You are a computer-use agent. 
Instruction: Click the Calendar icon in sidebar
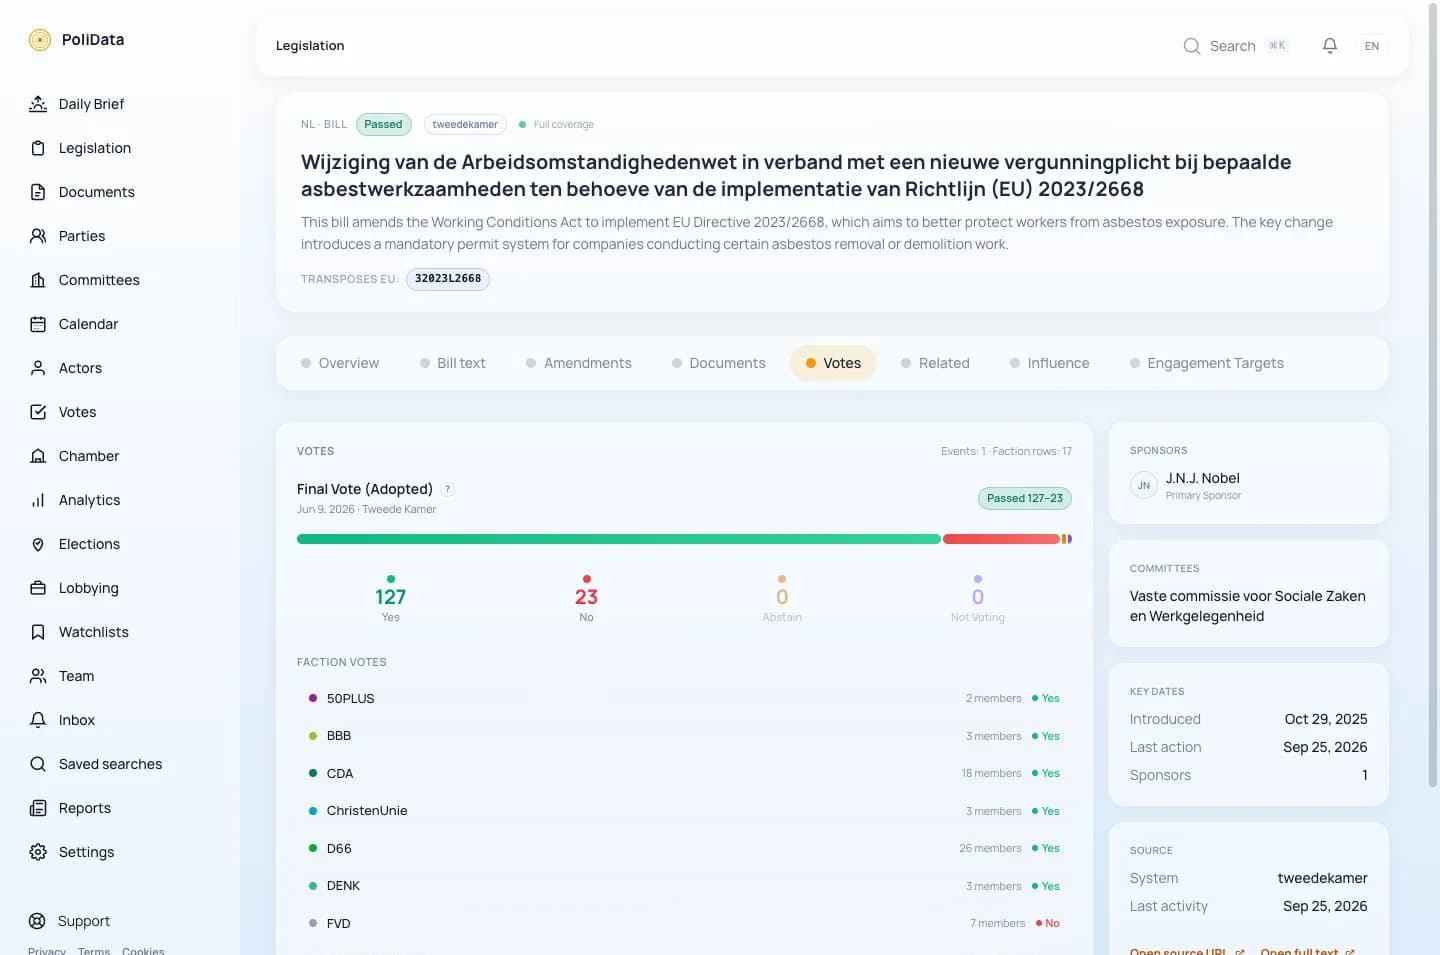click(x=38, y=324)
